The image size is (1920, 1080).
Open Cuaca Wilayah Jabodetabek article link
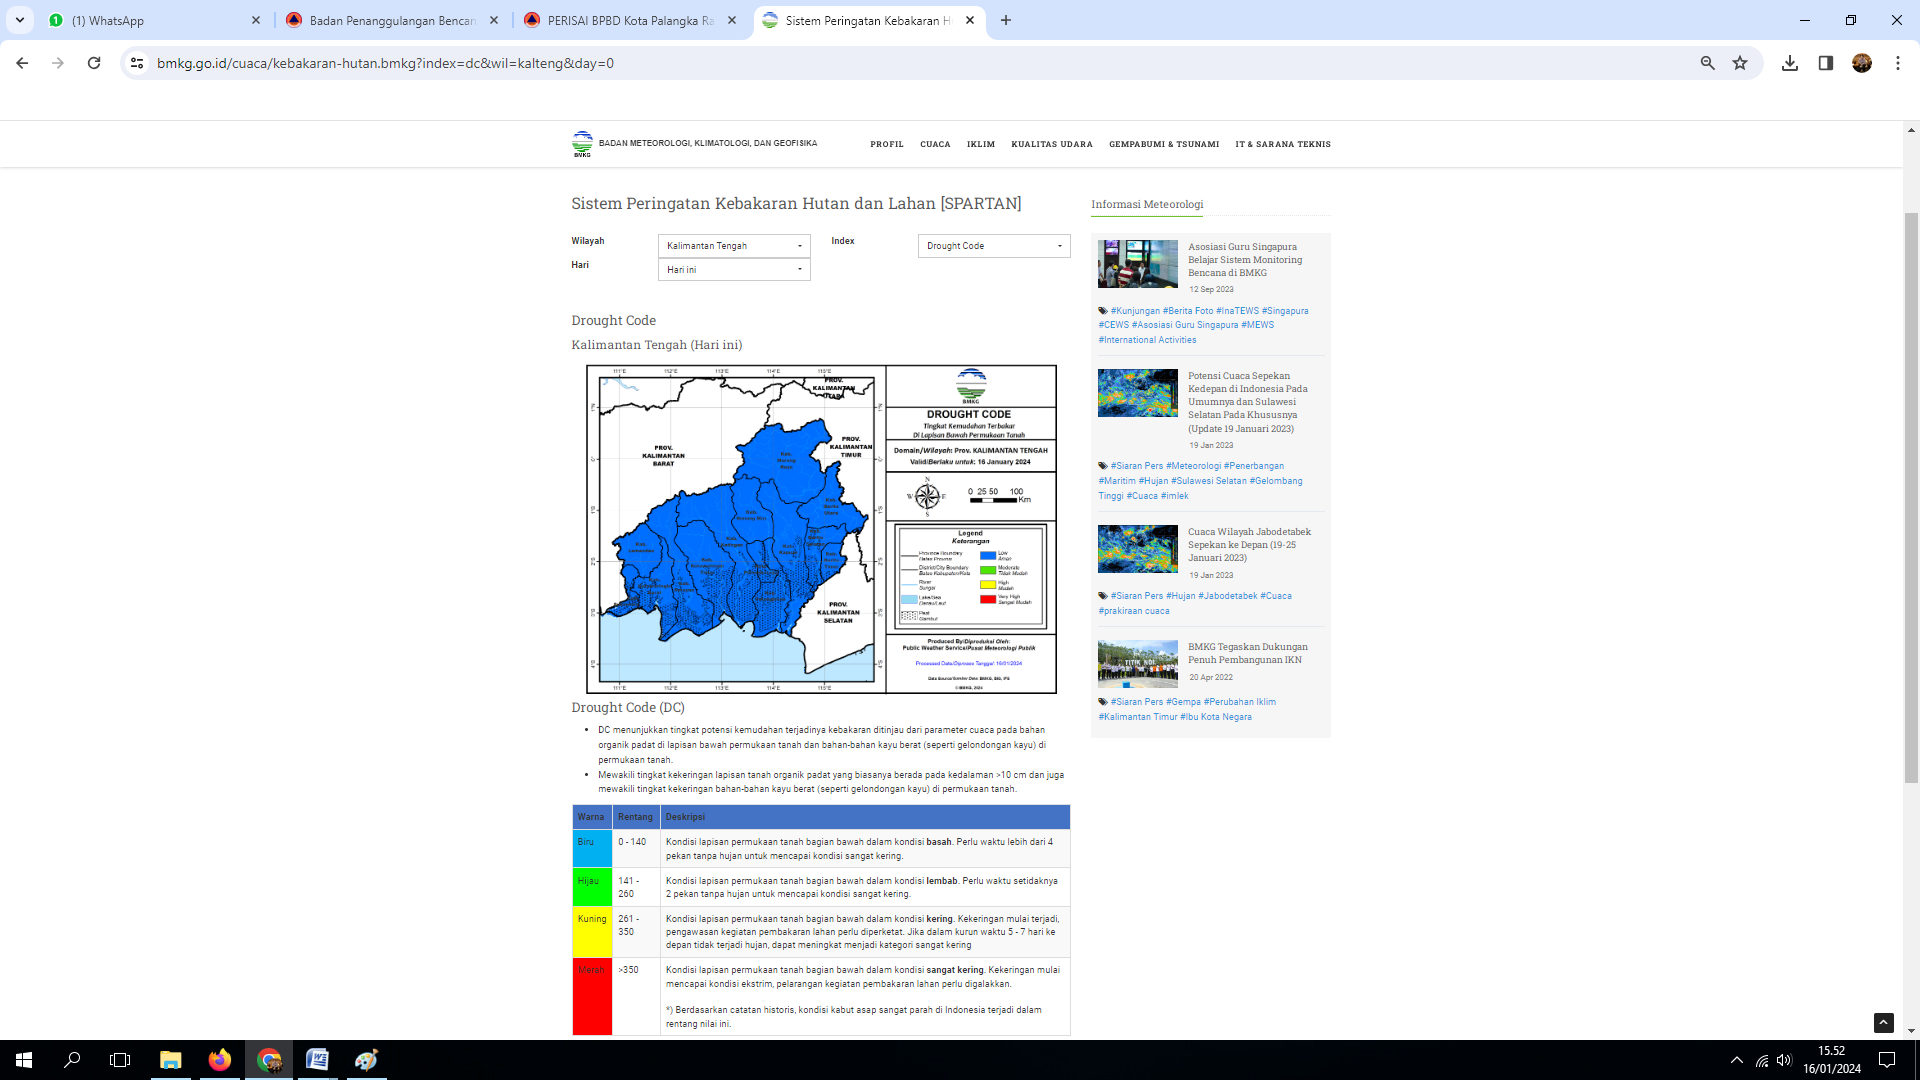tap(1249, 545)
